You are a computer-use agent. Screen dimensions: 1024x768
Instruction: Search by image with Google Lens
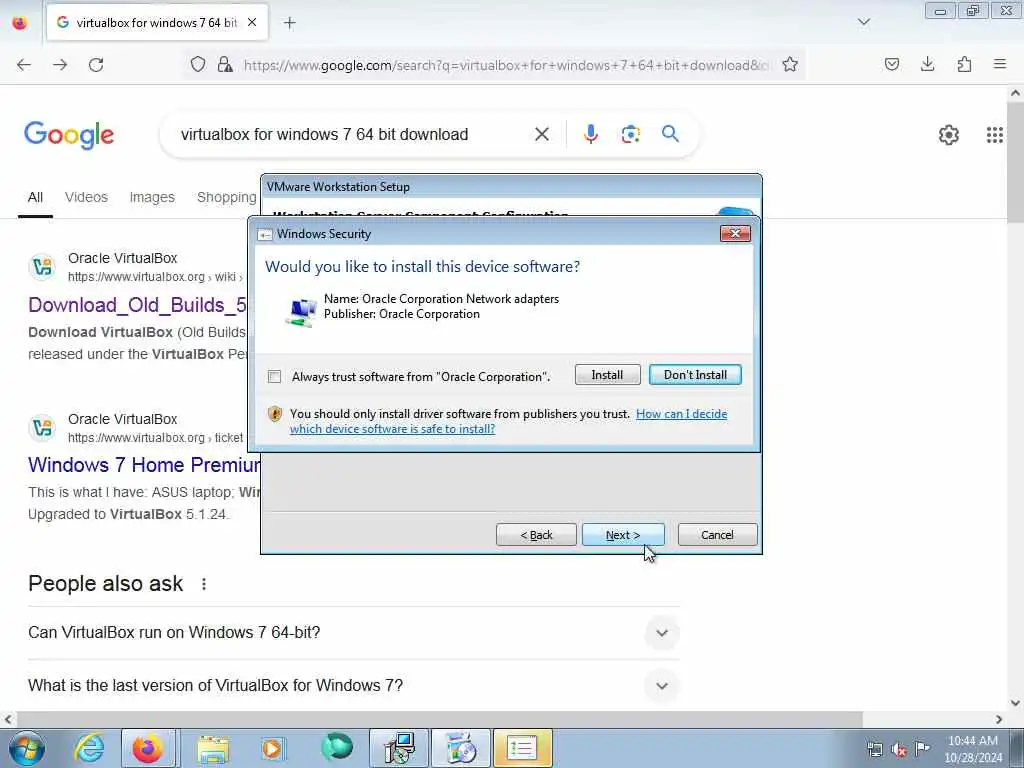click(x=630, y=135)
